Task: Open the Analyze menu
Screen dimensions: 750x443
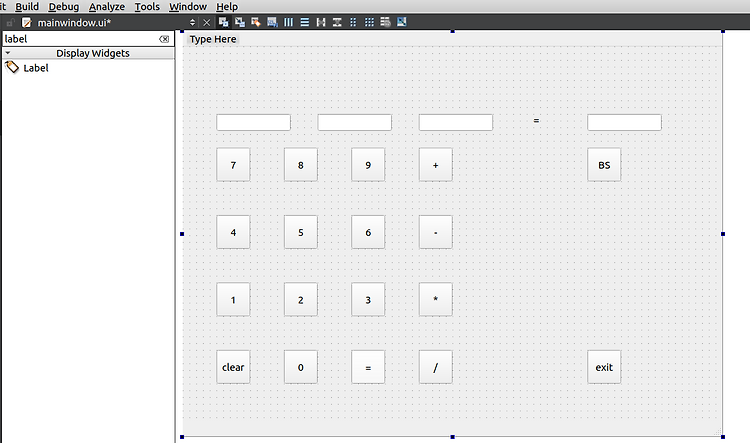Action: (x=107, y=7)
